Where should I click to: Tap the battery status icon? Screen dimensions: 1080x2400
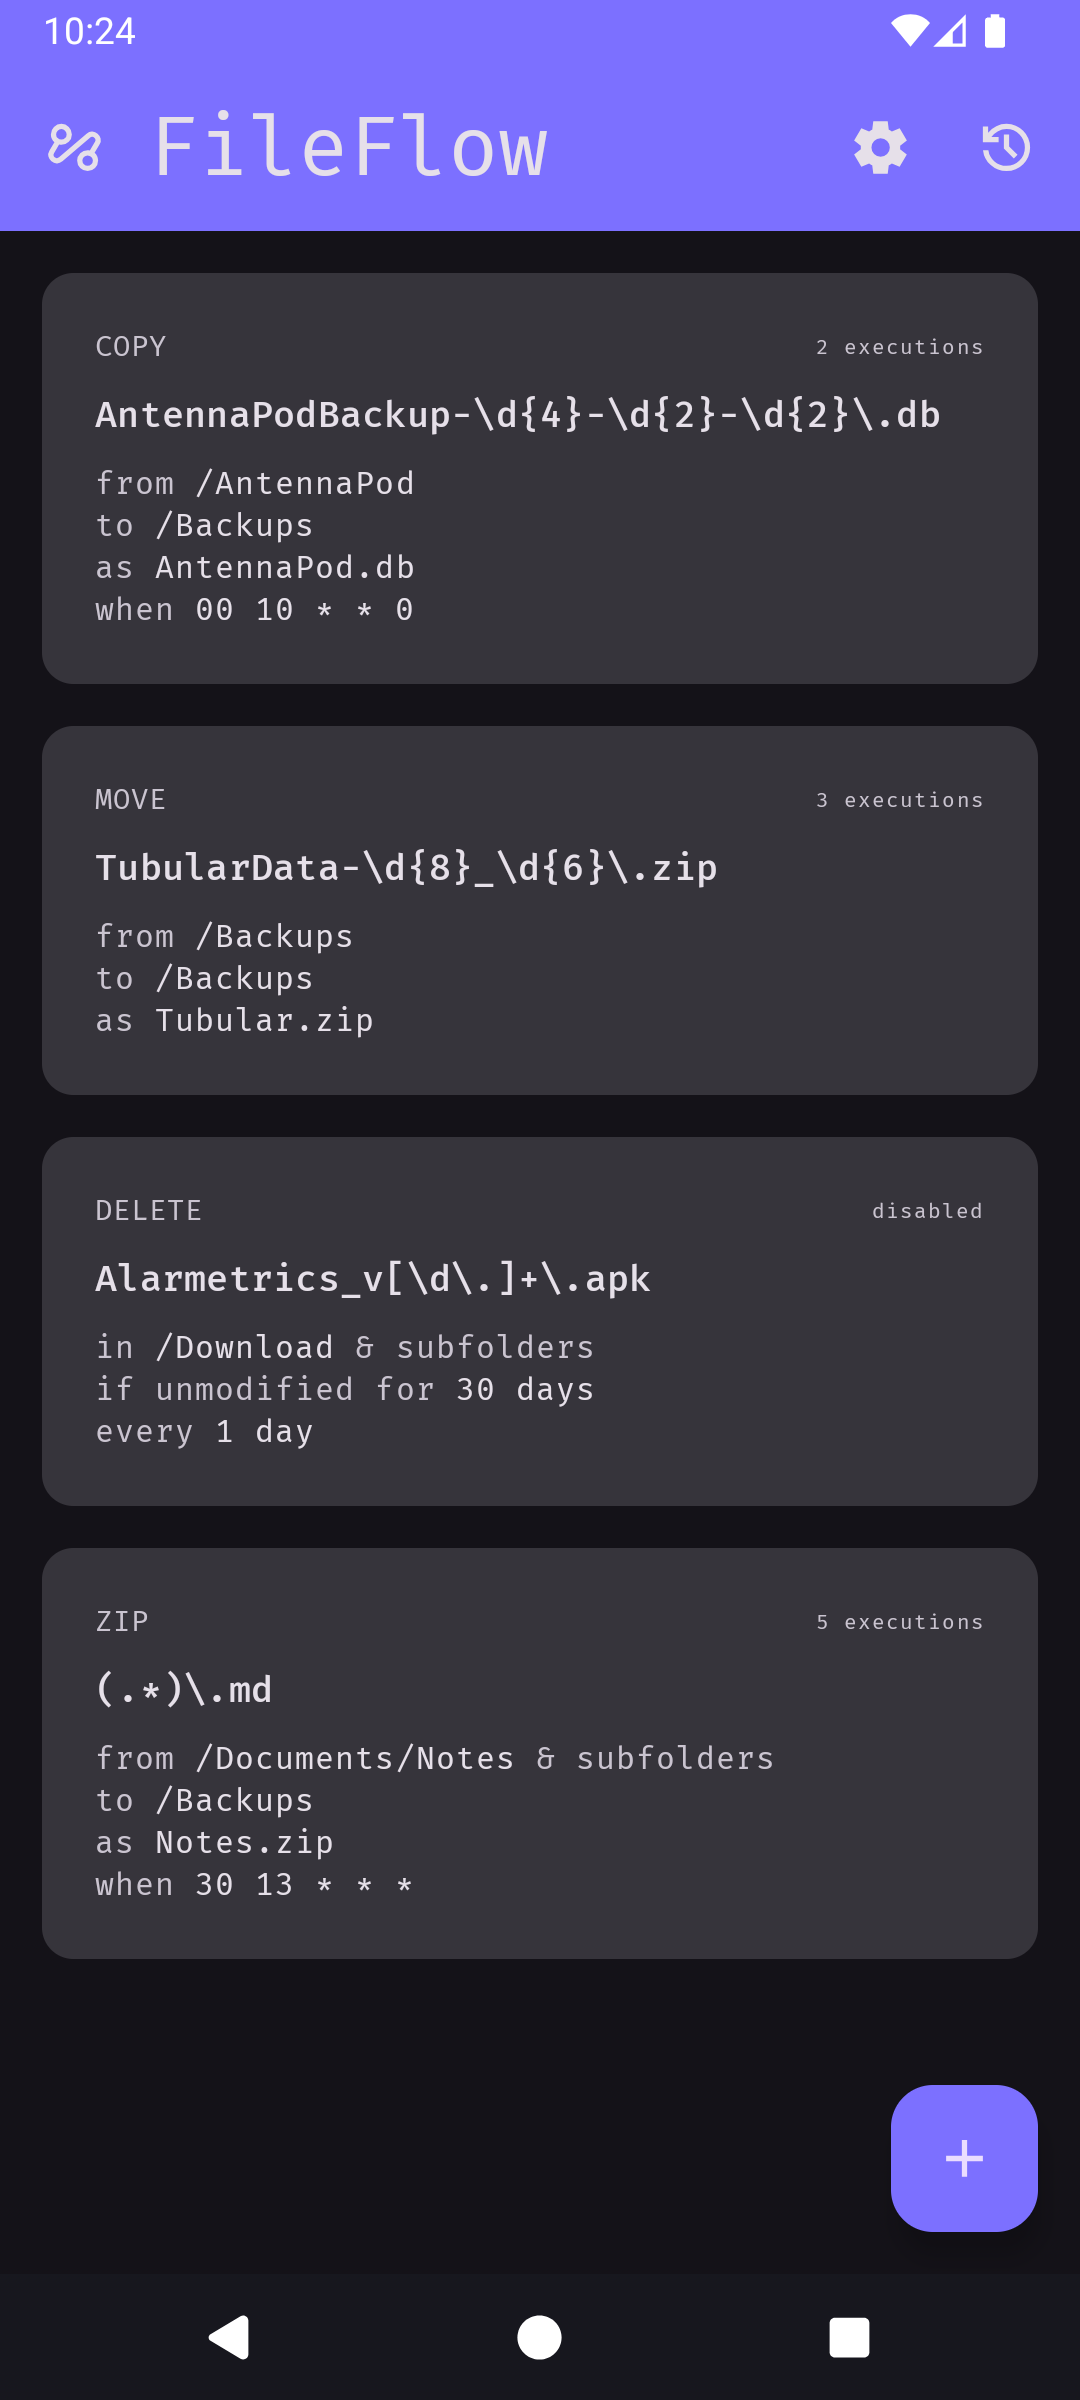coord(995,31)
